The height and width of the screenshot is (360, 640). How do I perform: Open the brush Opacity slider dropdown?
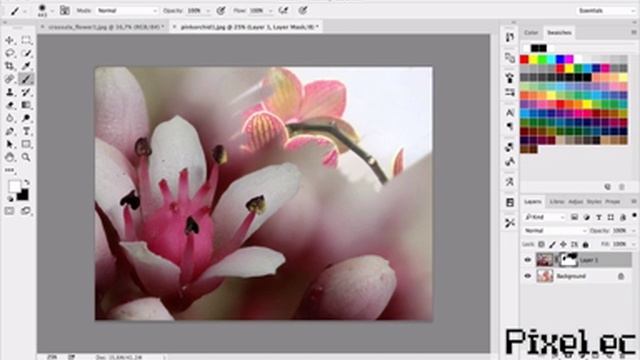(x=208, y=11)
